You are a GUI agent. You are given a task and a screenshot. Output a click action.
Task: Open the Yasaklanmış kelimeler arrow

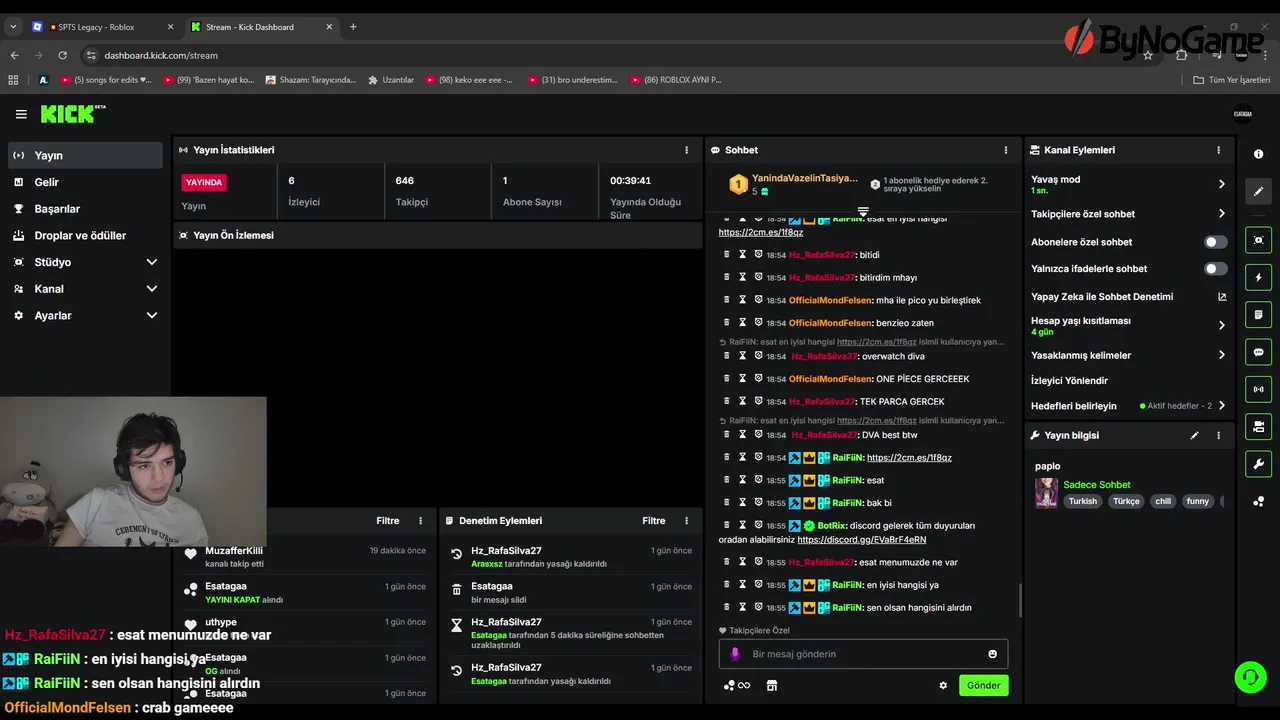pyautogui.click(x=1221, y=355)
